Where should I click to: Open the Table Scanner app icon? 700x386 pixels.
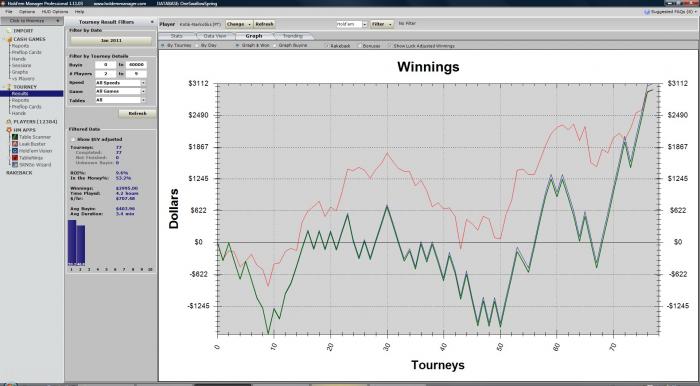(15, 137)
